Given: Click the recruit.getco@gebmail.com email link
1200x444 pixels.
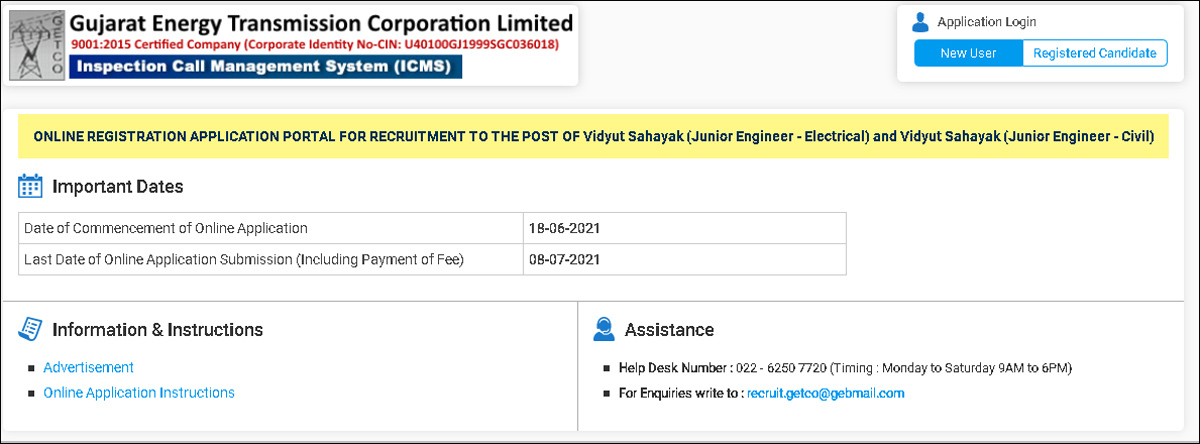Looking at the screenshot, I should [x=825, y=394].
